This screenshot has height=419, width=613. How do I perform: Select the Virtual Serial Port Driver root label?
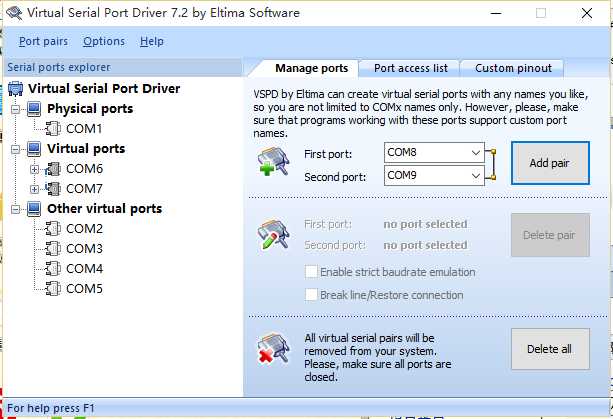104,89
